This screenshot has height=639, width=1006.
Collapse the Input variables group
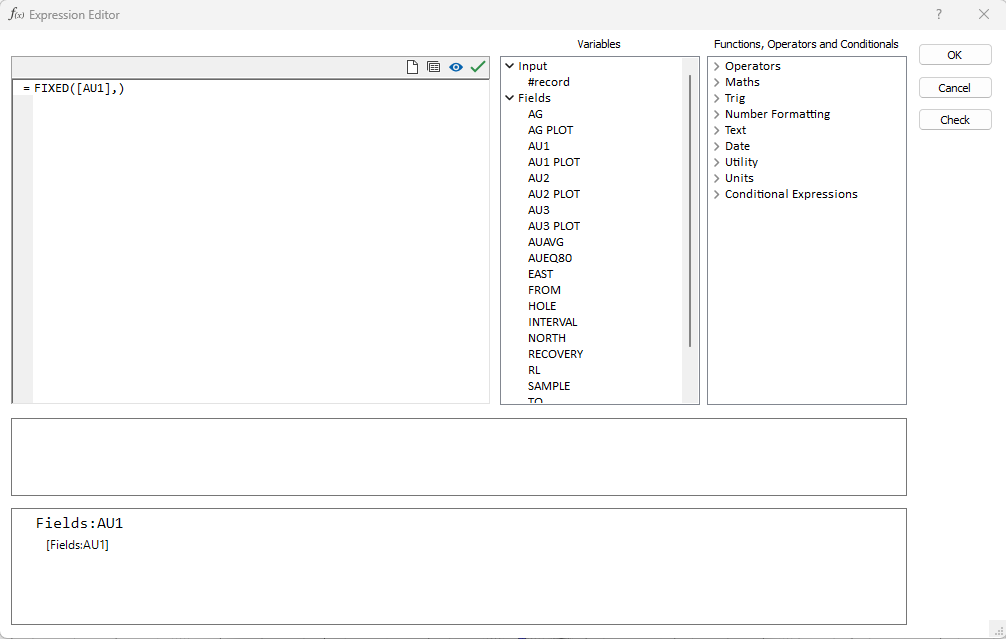[509, 66]
